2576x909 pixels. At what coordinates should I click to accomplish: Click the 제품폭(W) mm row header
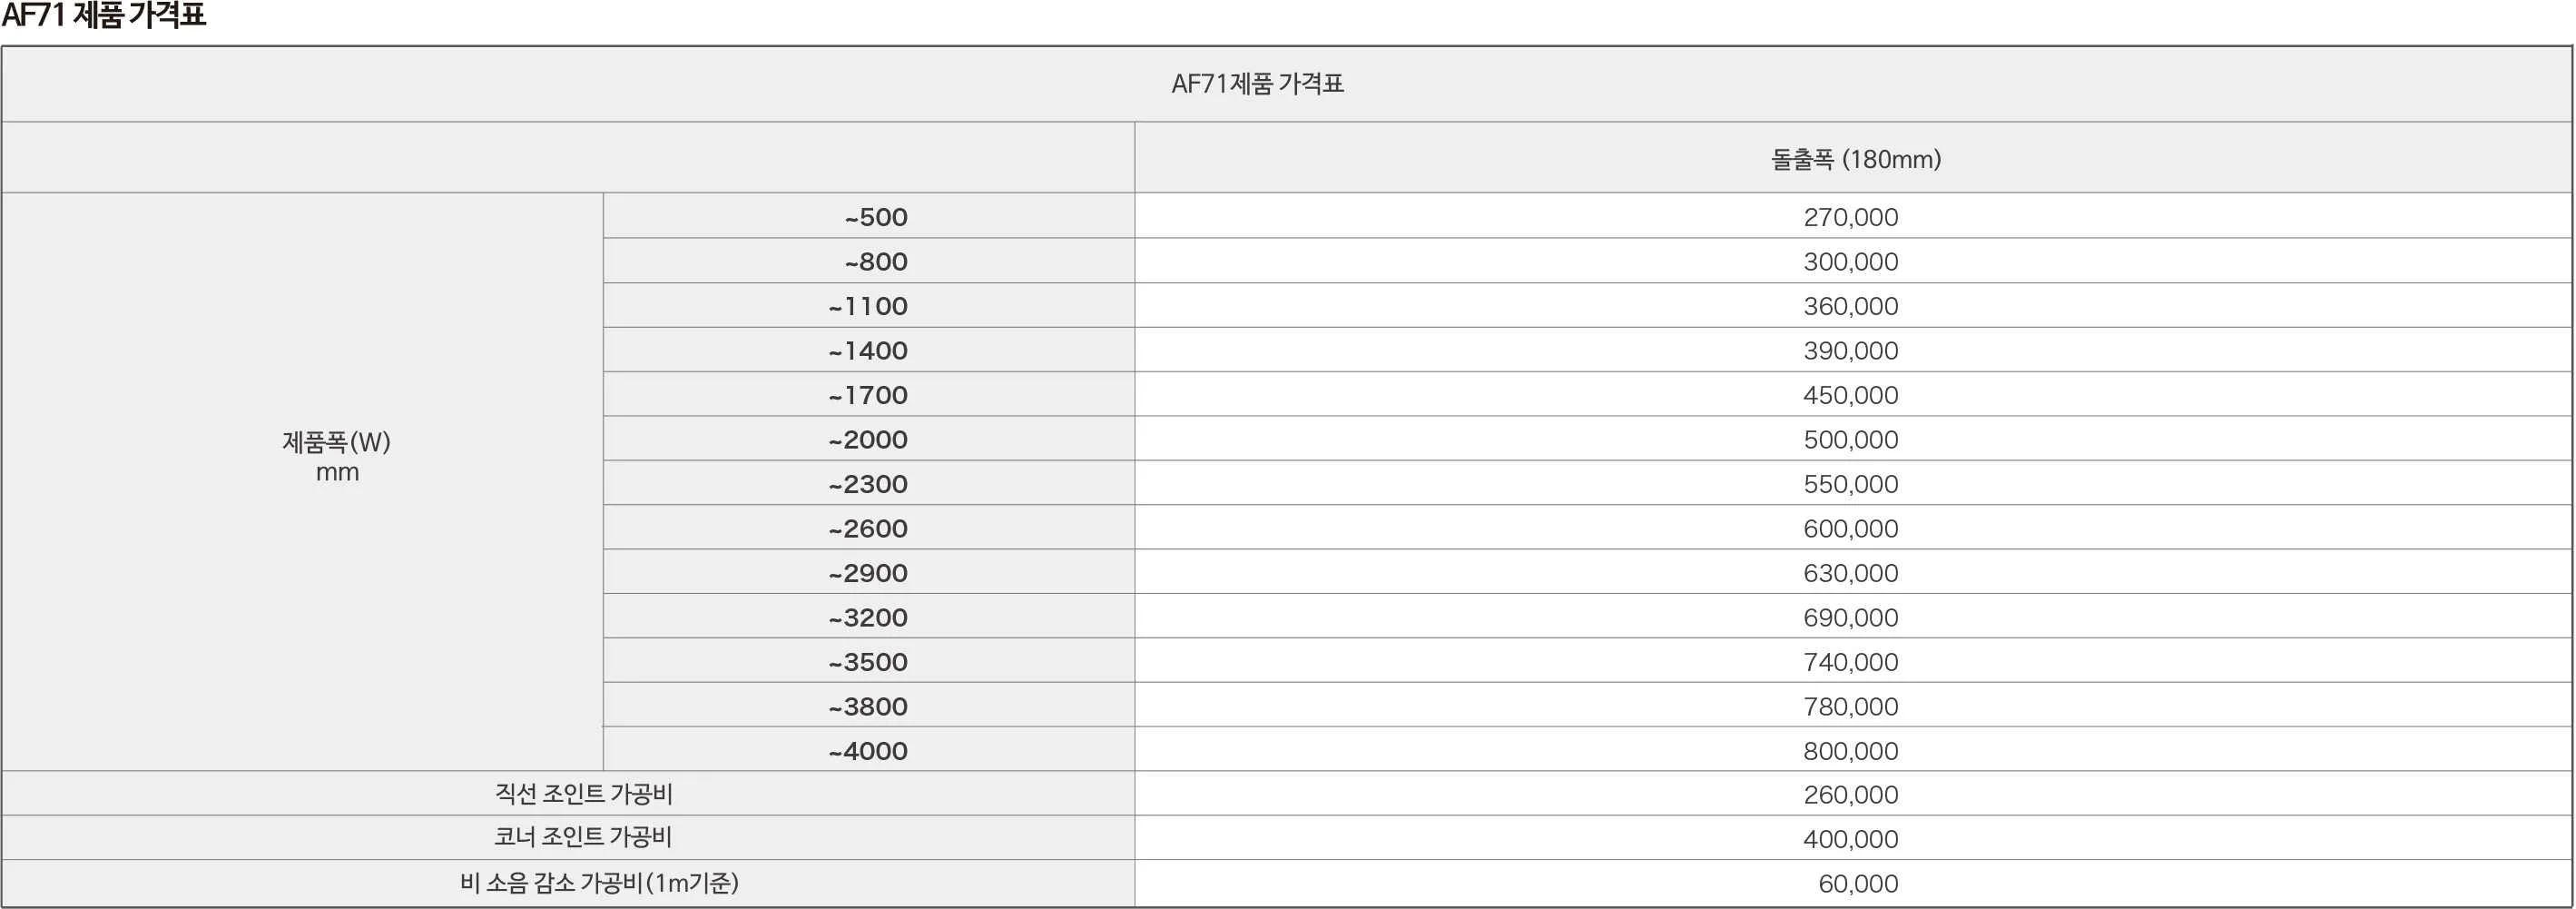pyautogui.click(x=336, y=456)
